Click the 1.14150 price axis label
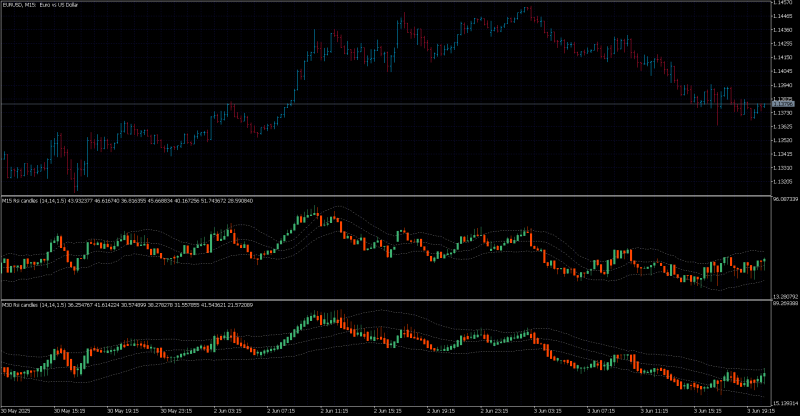800x416 pixels. [x=783, y=58]
